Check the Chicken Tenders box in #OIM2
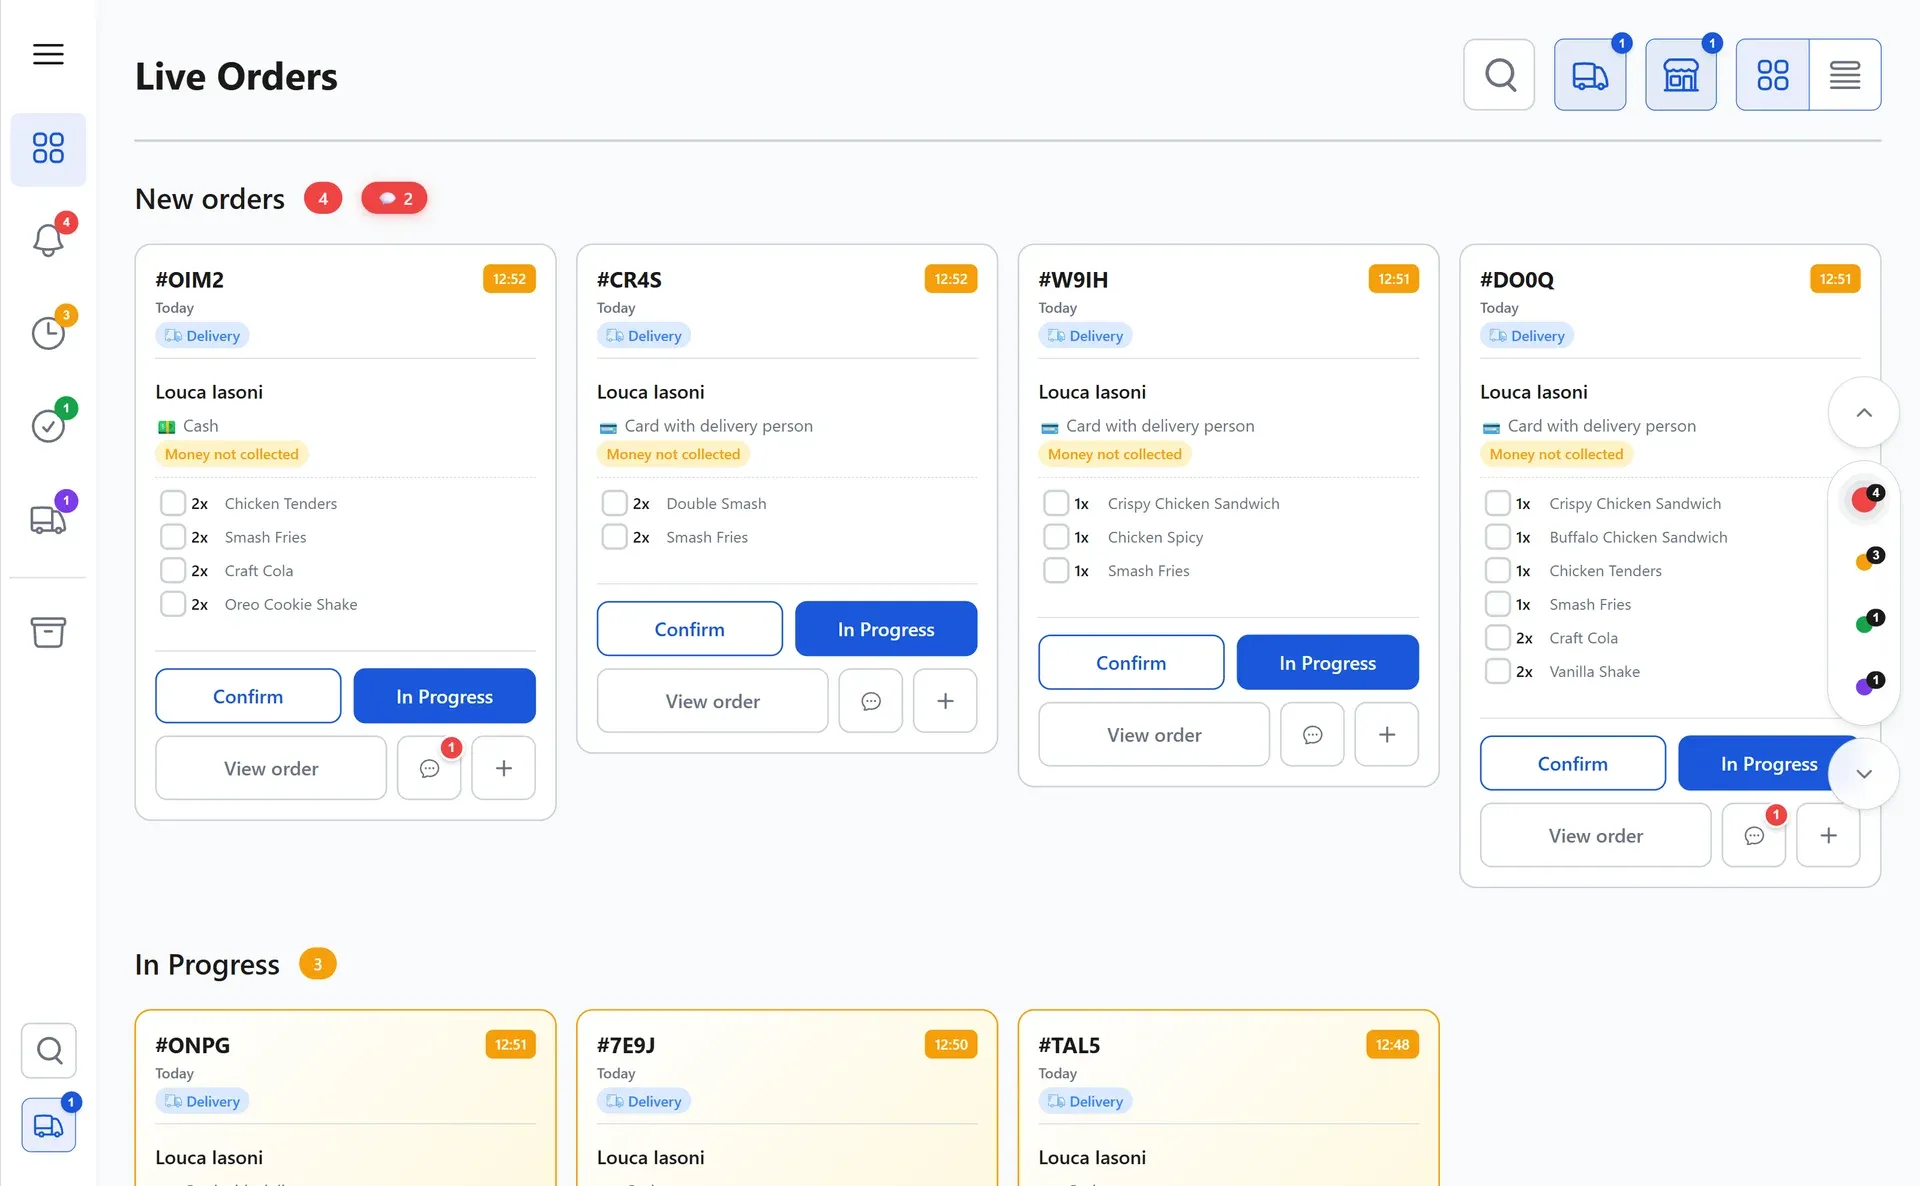The width and height of the screenshot is (1920, 1186). pos(173,503)
